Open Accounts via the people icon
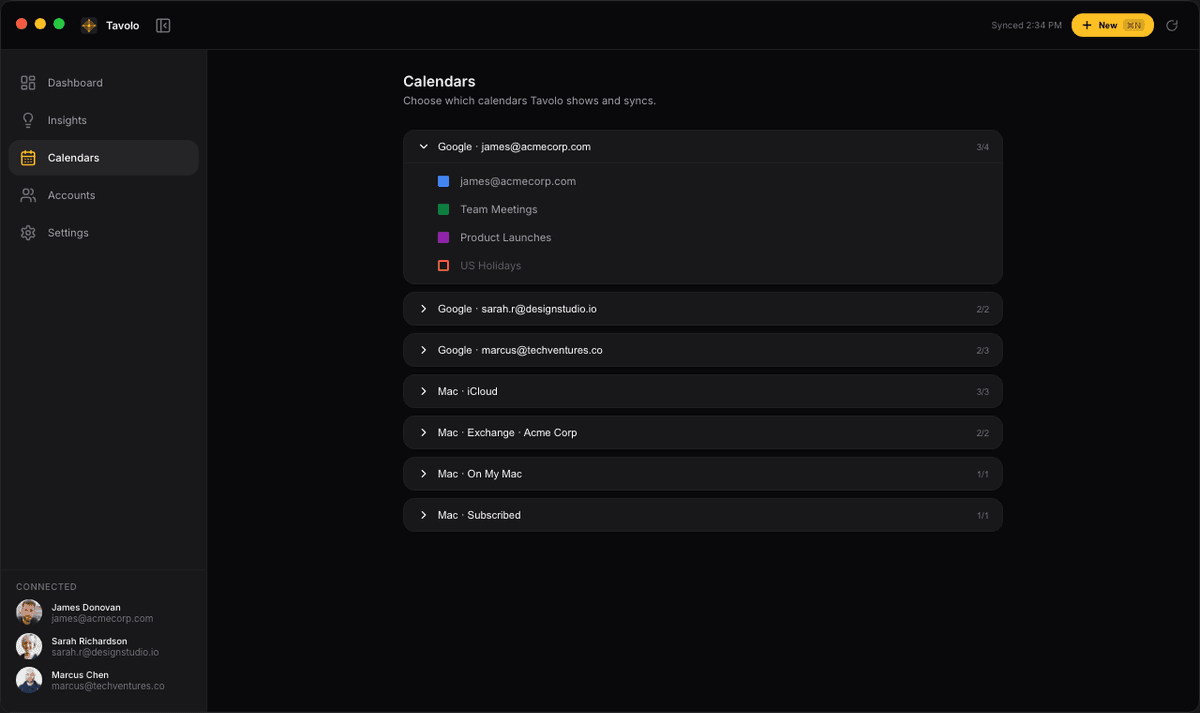The width and height of the screenshot is (1200, 713). 28,195
